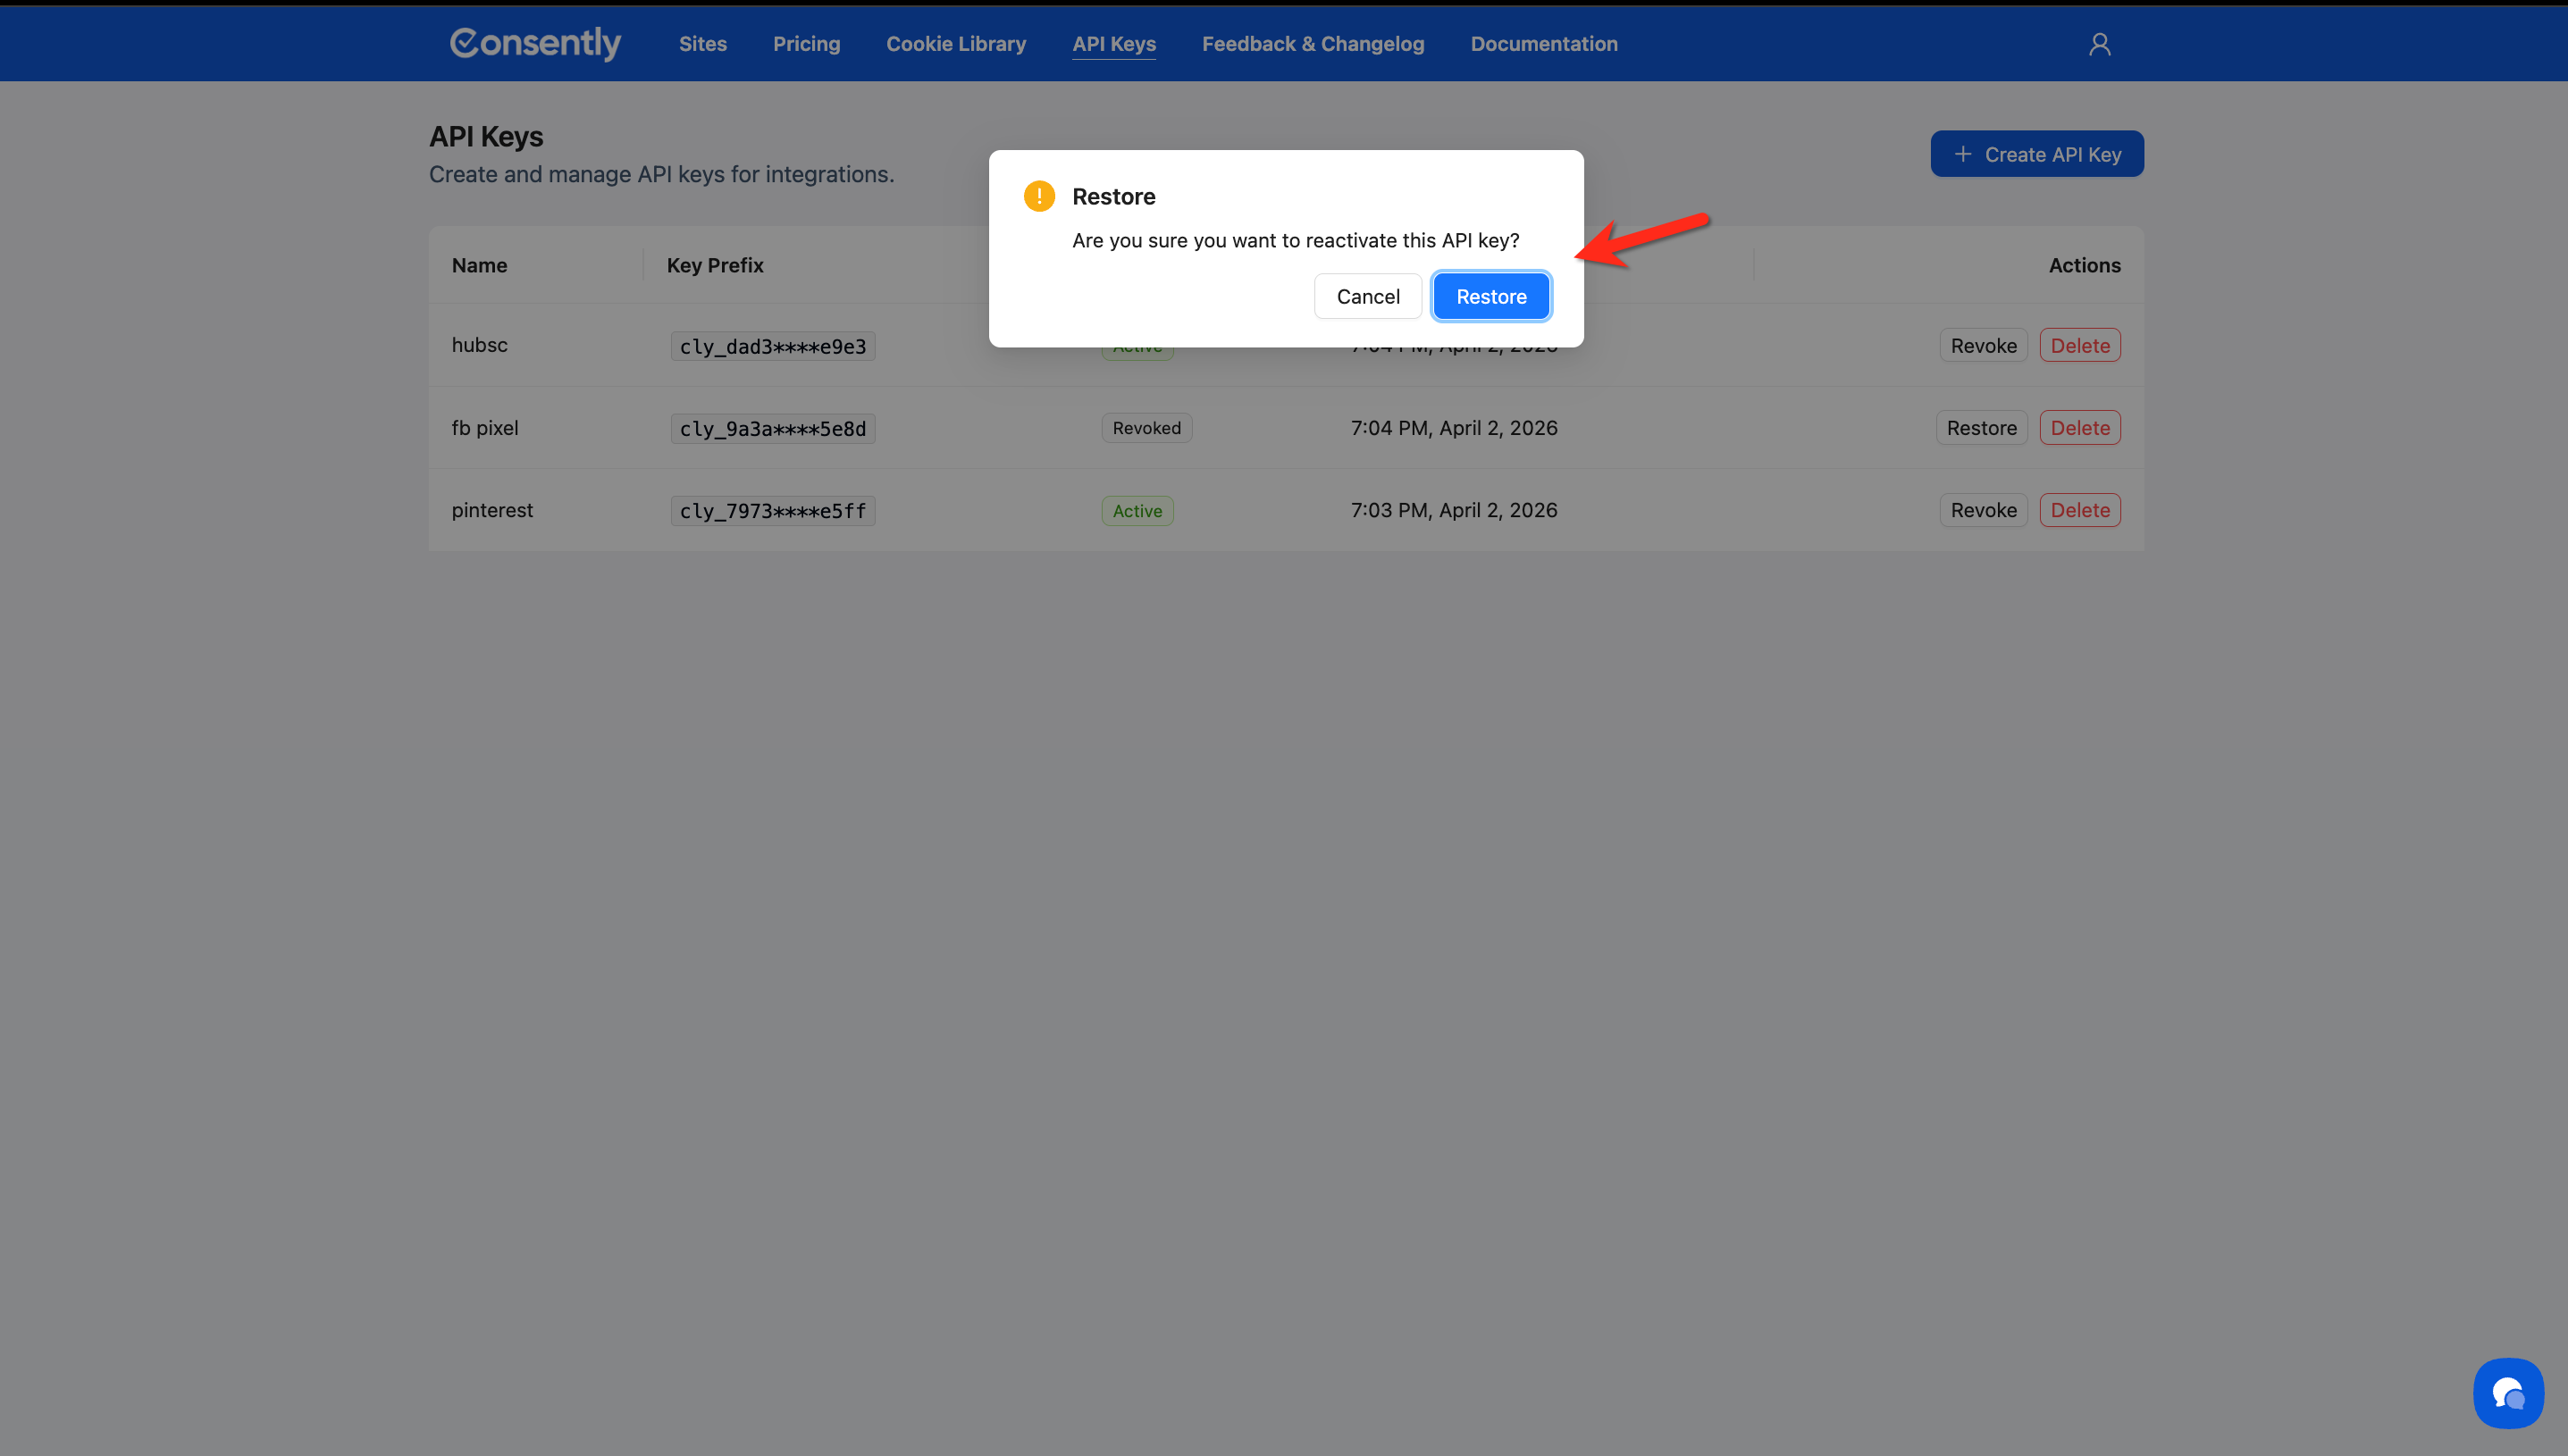2568x1456 pixels.
Task: Cancel the restore dialog
Action: 1367,296
